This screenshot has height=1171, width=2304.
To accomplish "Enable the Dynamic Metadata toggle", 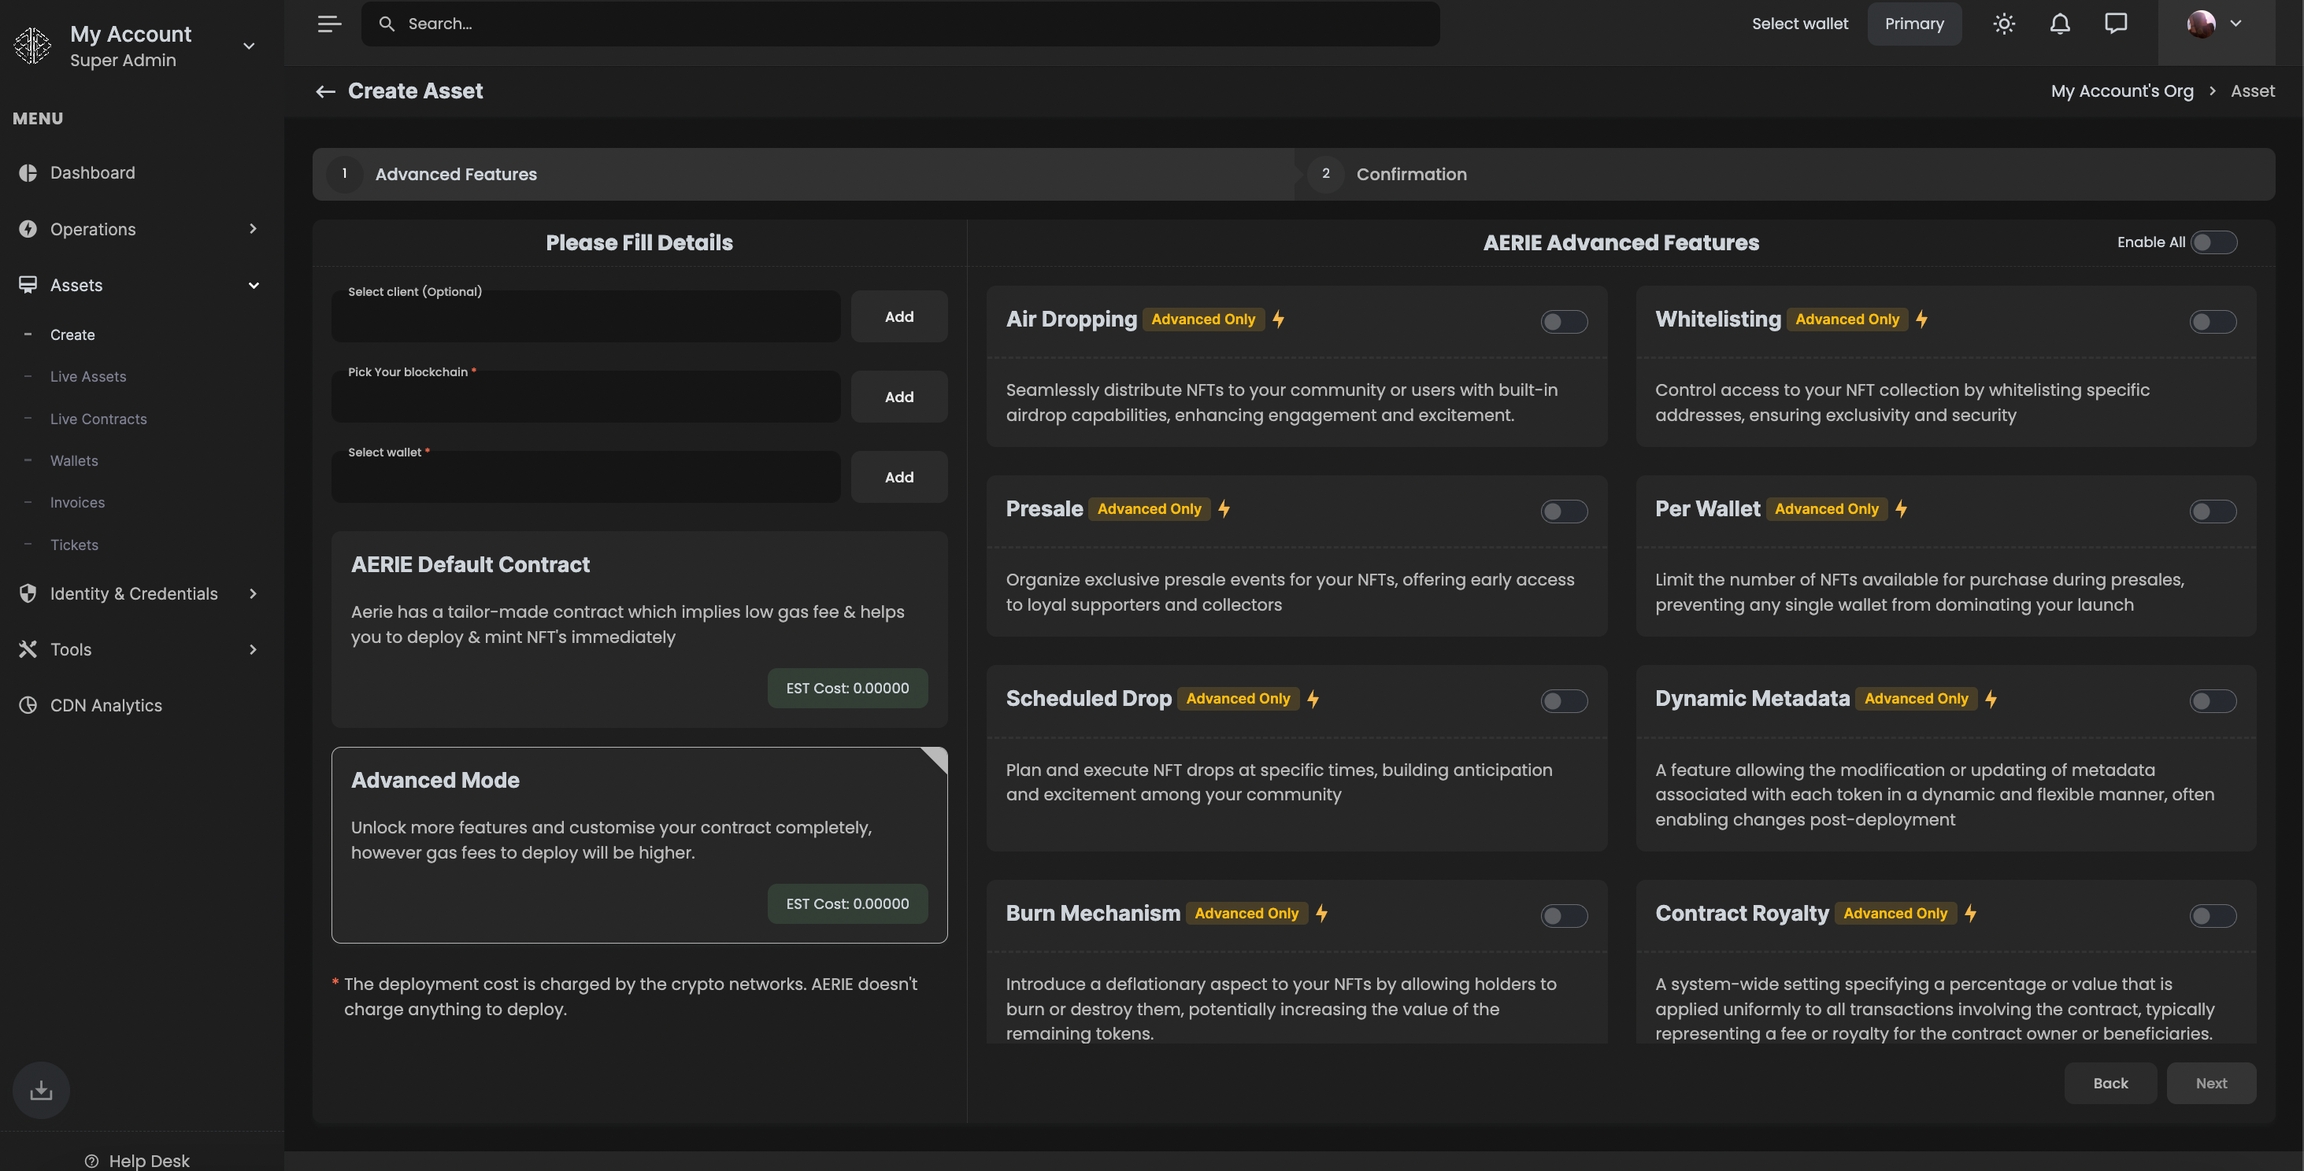I will (x=2212, y=701).
